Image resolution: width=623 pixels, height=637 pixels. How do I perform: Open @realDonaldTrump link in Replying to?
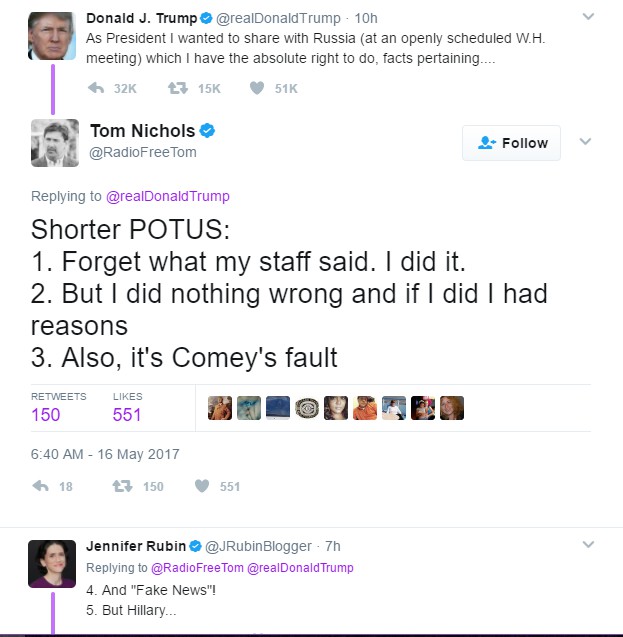click(x=168, y=196)
